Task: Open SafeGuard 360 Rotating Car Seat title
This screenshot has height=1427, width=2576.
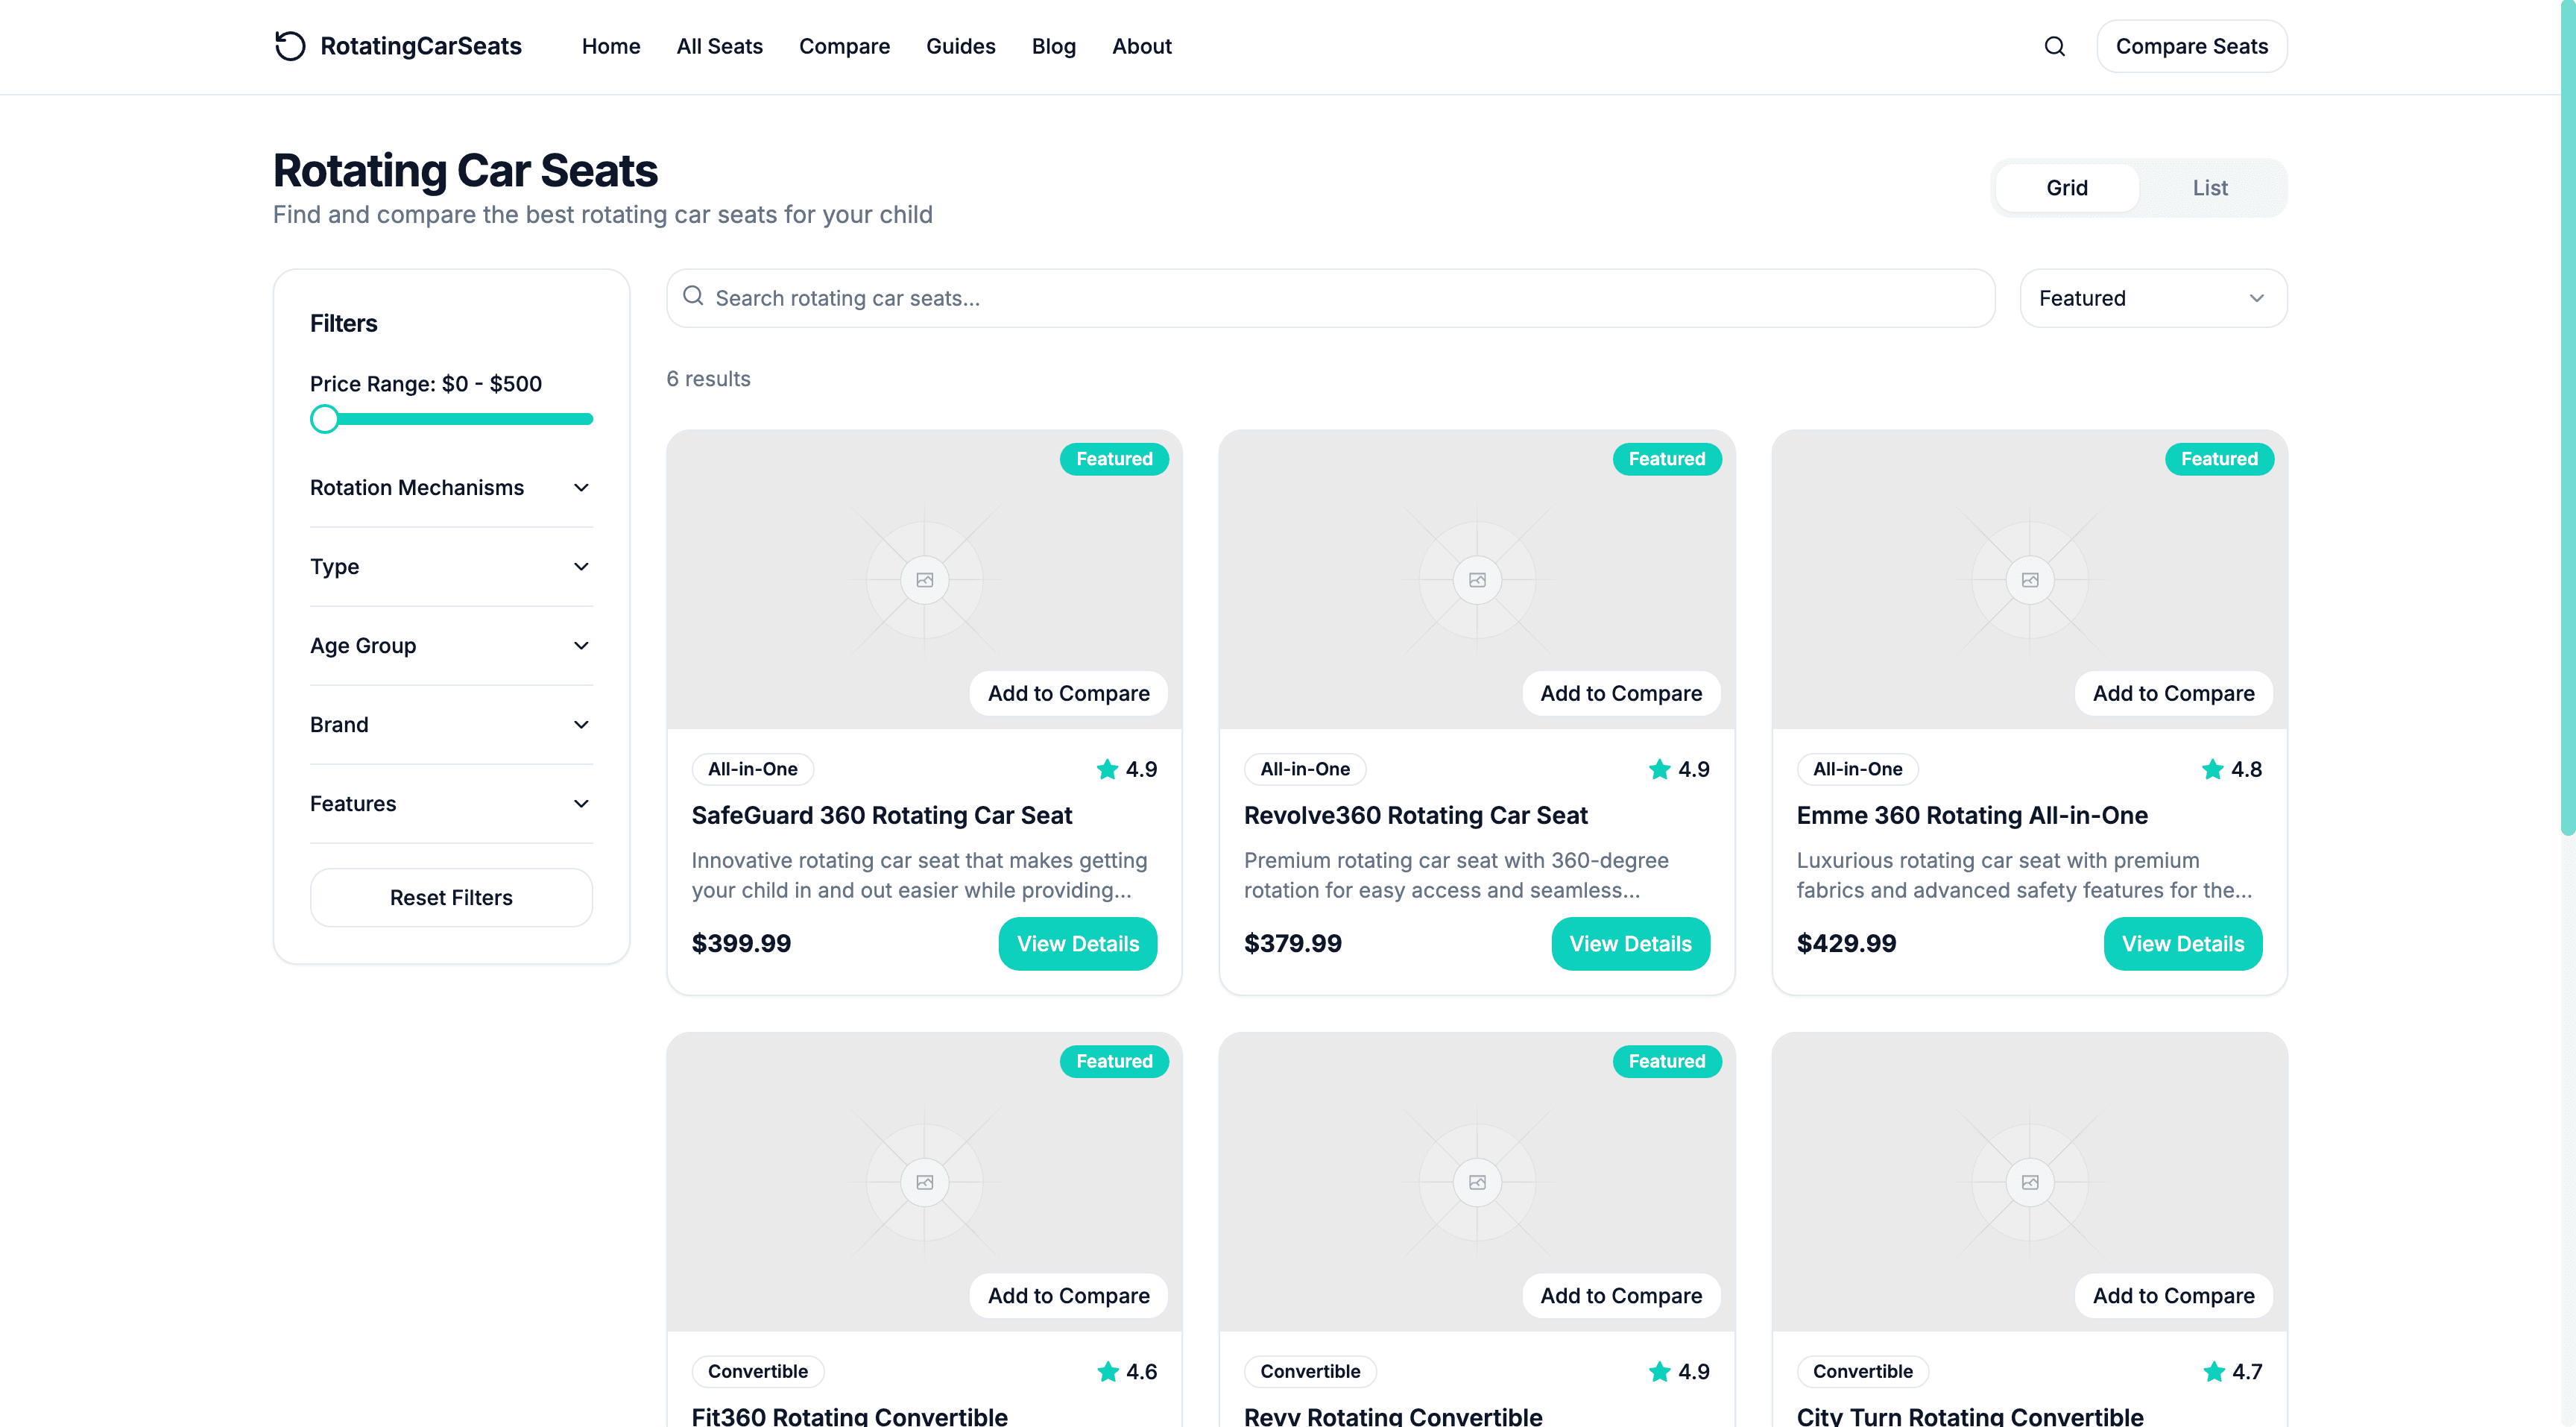Action: click(881, 815)
